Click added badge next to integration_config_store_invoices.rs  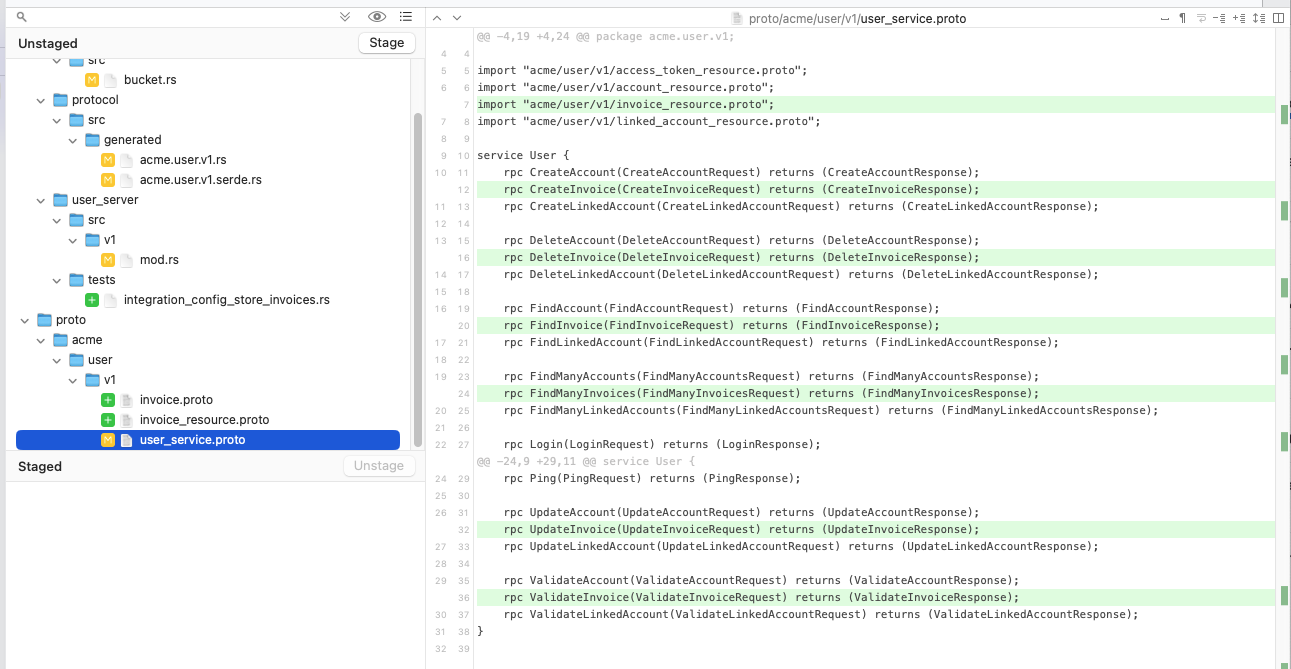[x=92, y=300]
